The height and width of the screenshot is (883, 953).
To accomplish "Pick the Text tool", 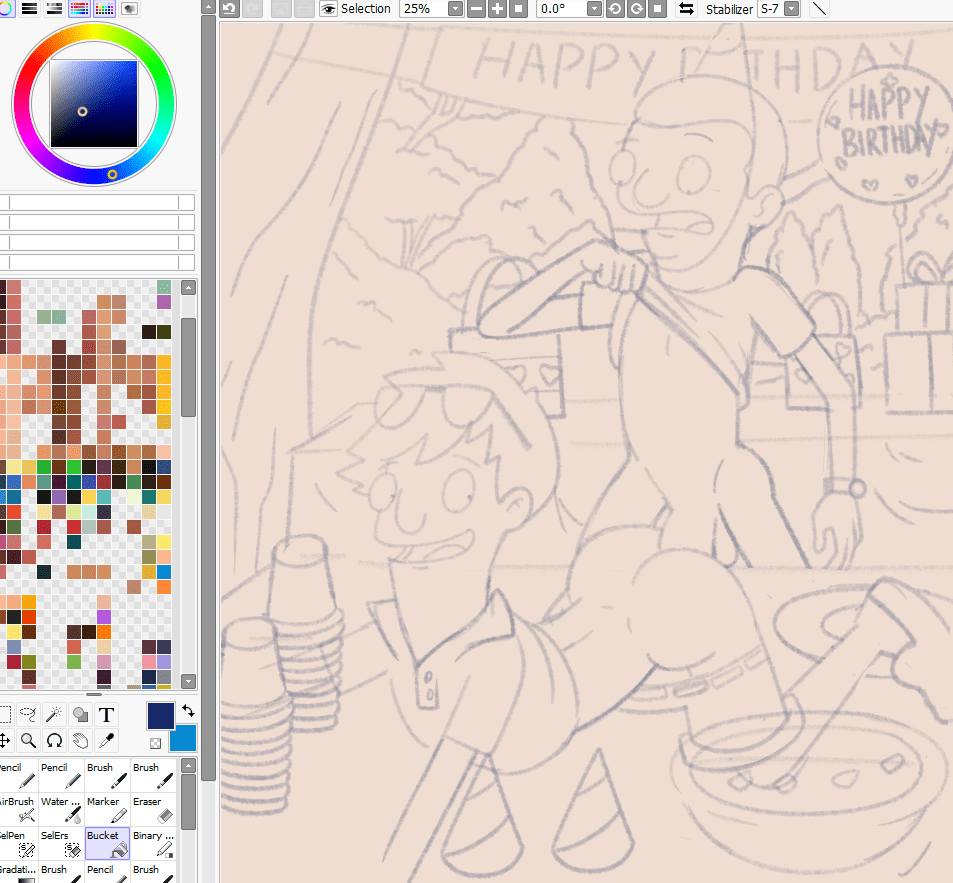I will point(106,715).
